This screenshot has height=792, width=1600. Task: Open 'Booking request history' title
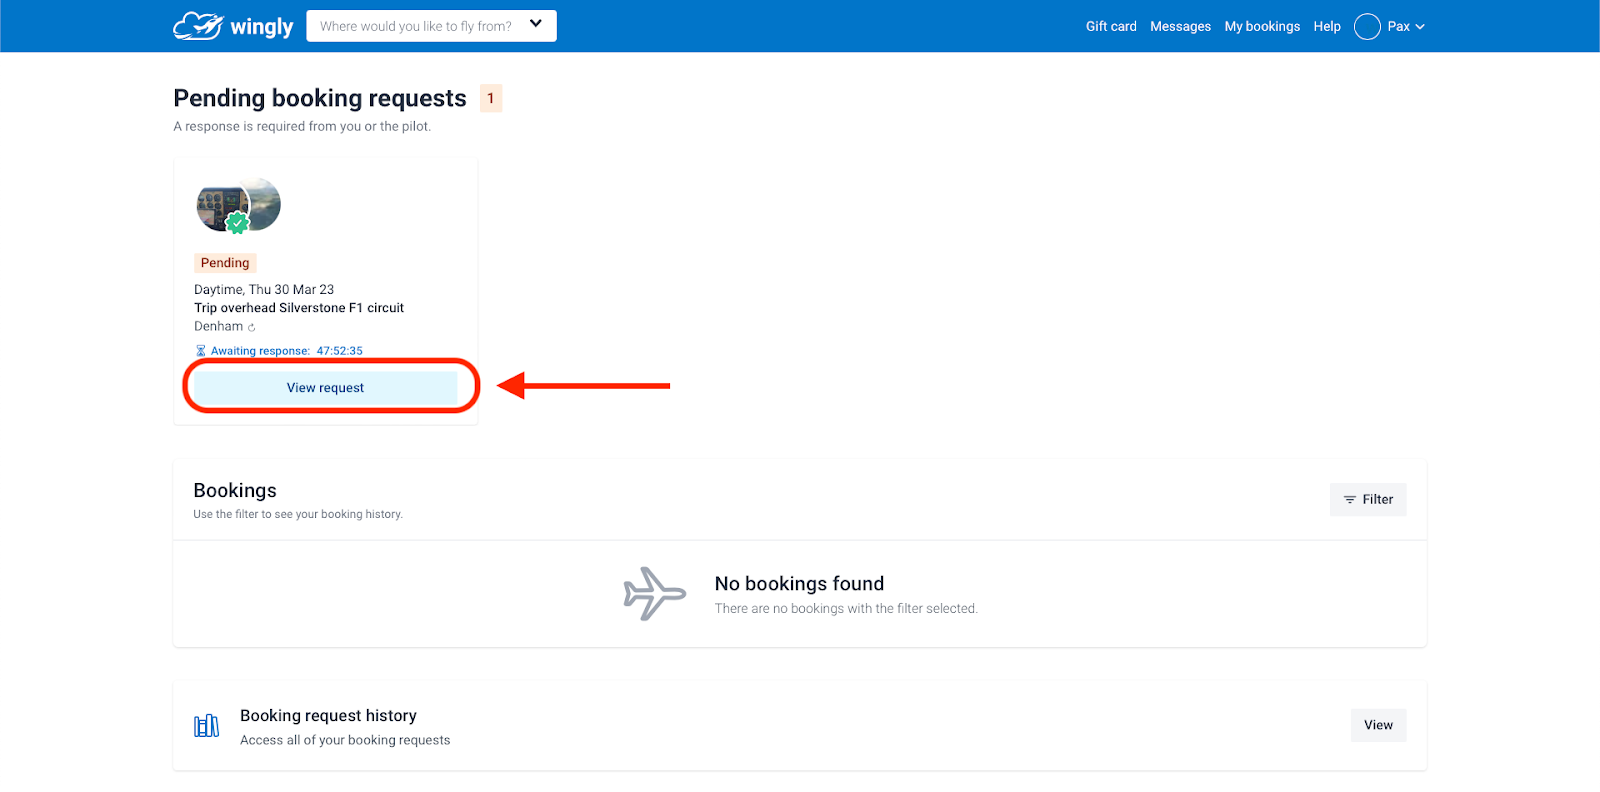tap(328, 716)
